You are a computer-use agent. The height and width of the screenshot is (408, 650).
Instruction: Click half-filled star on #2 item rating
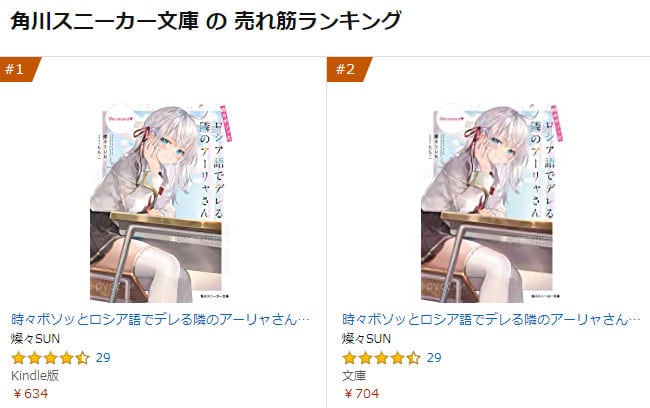(x=413, y=358)
